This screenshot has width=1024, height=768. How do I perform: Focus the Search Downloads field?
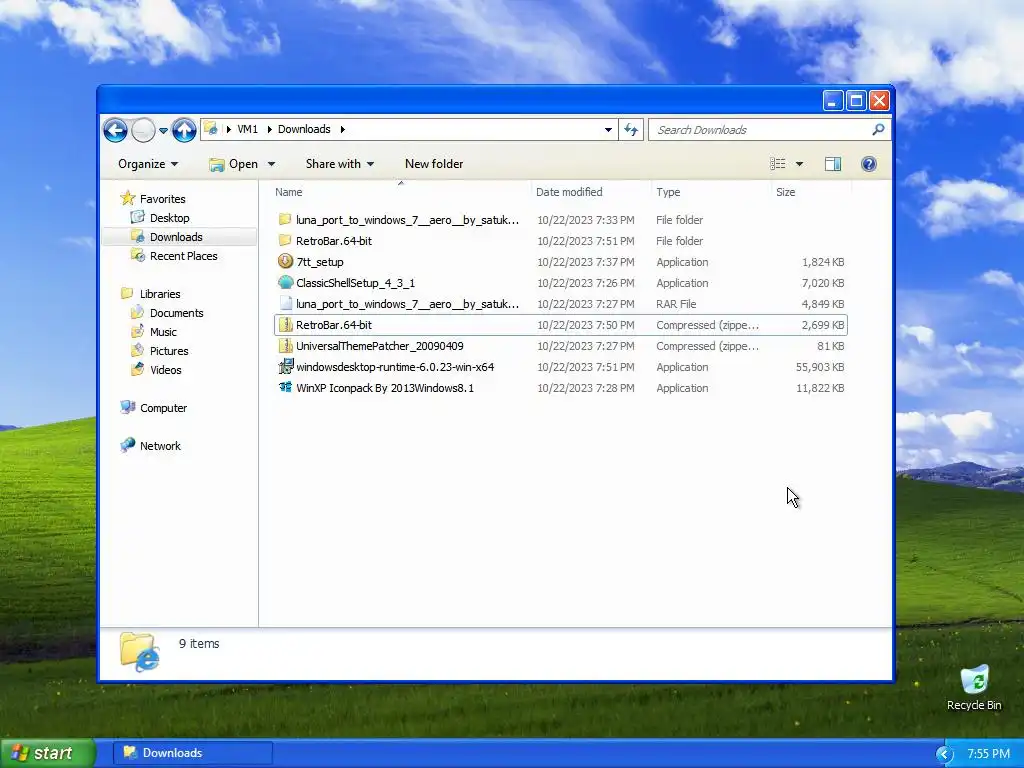point(769,129)
